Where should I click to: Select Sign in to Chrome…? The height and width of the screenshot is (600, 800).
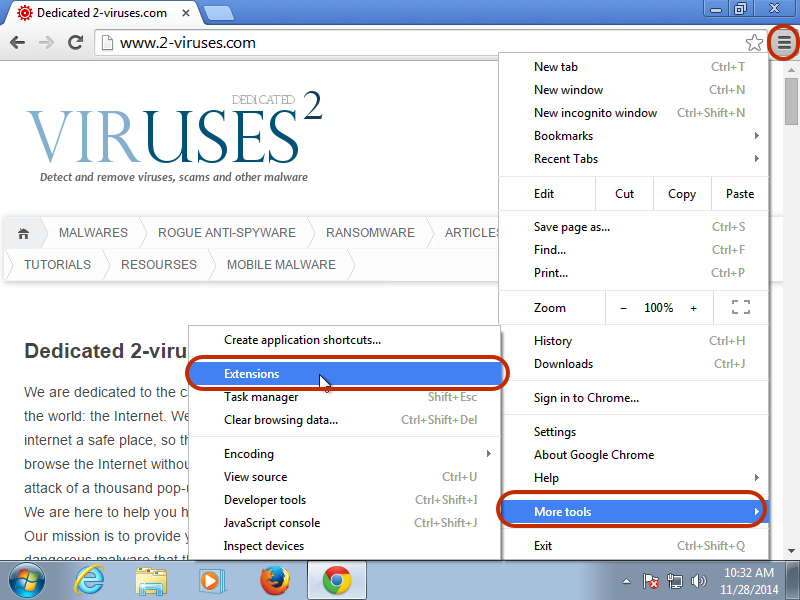point(634,397)
